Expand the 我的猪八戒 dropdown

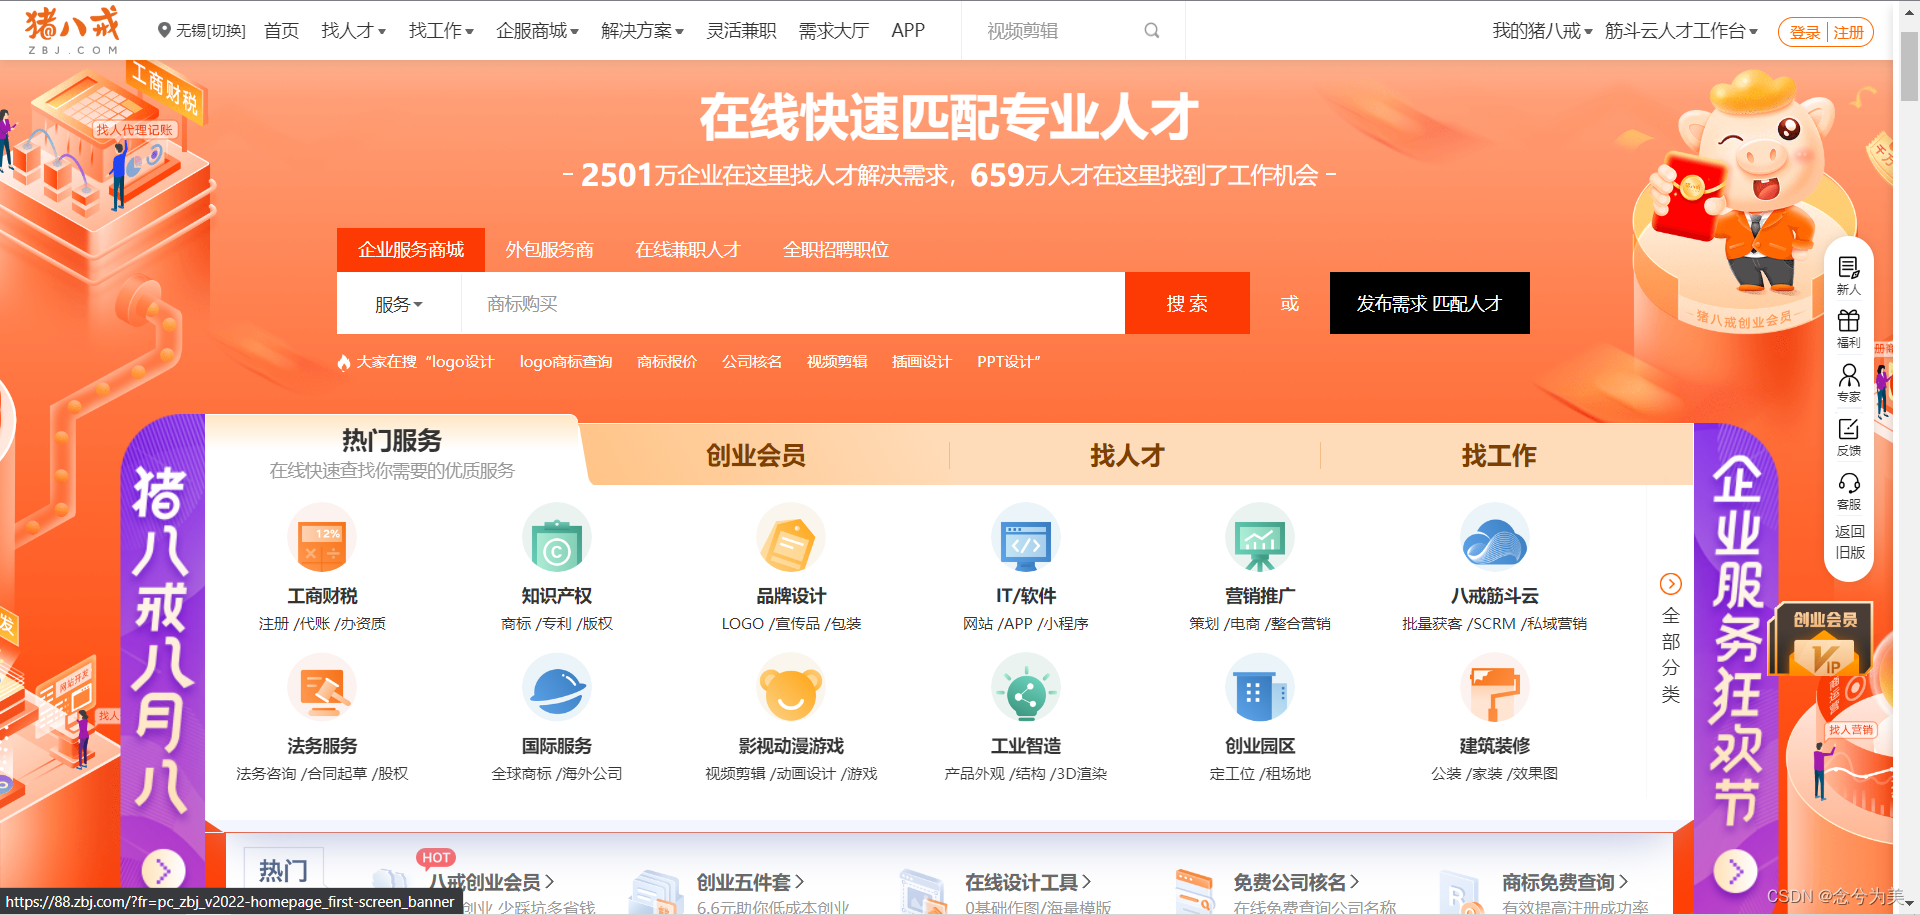tap(1542, 31)
